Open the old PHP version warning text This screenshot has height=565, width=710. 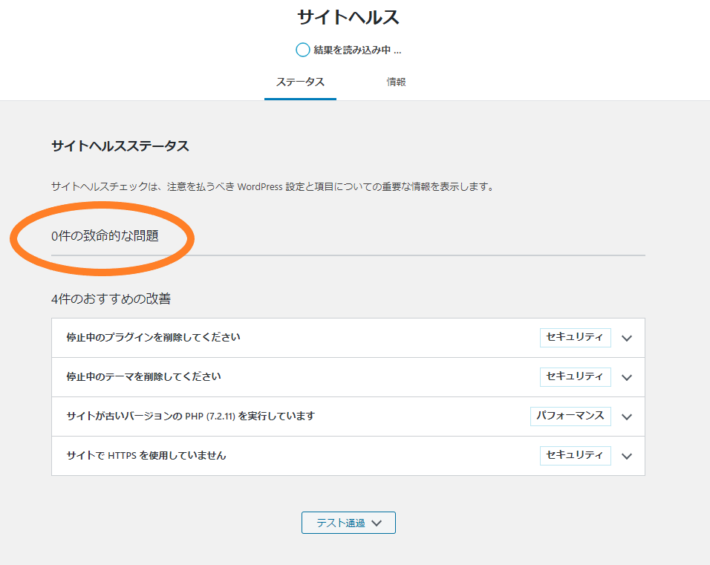pyautogui.click(x=190, y=416)
